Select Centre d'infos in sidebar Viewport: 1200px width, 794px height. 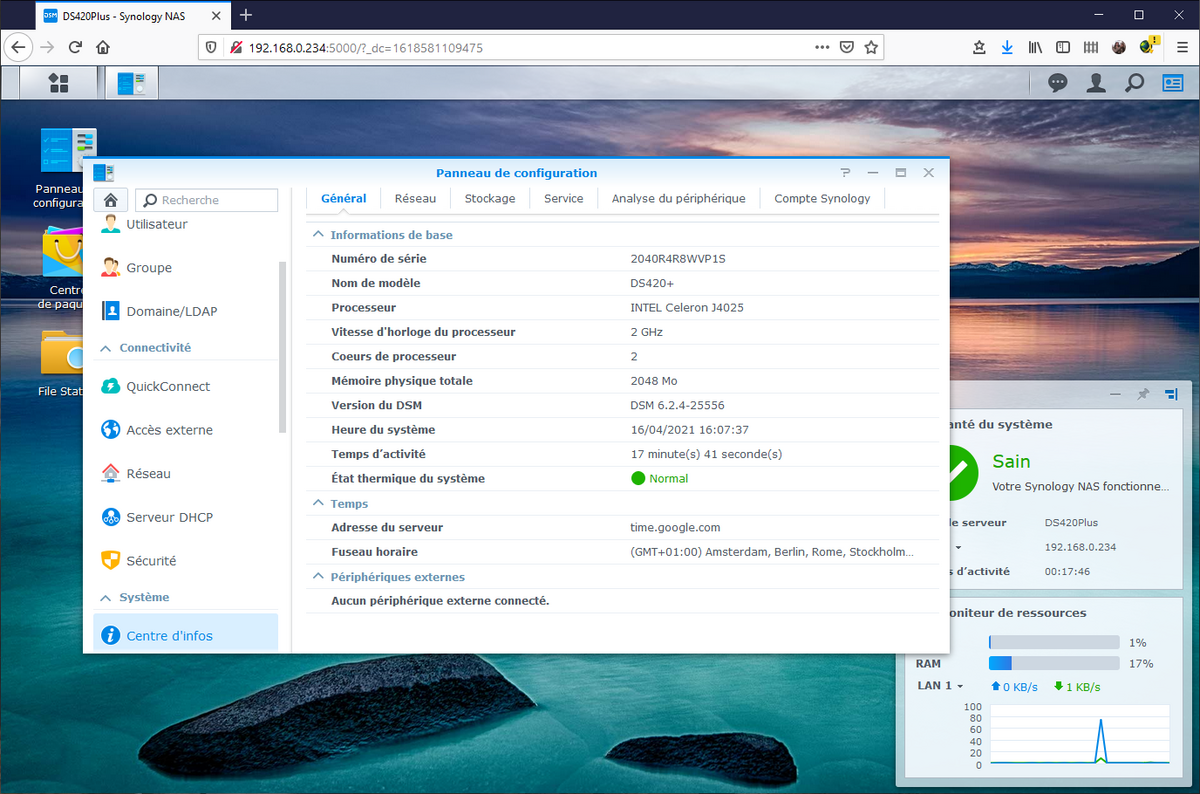click(186, 635)
